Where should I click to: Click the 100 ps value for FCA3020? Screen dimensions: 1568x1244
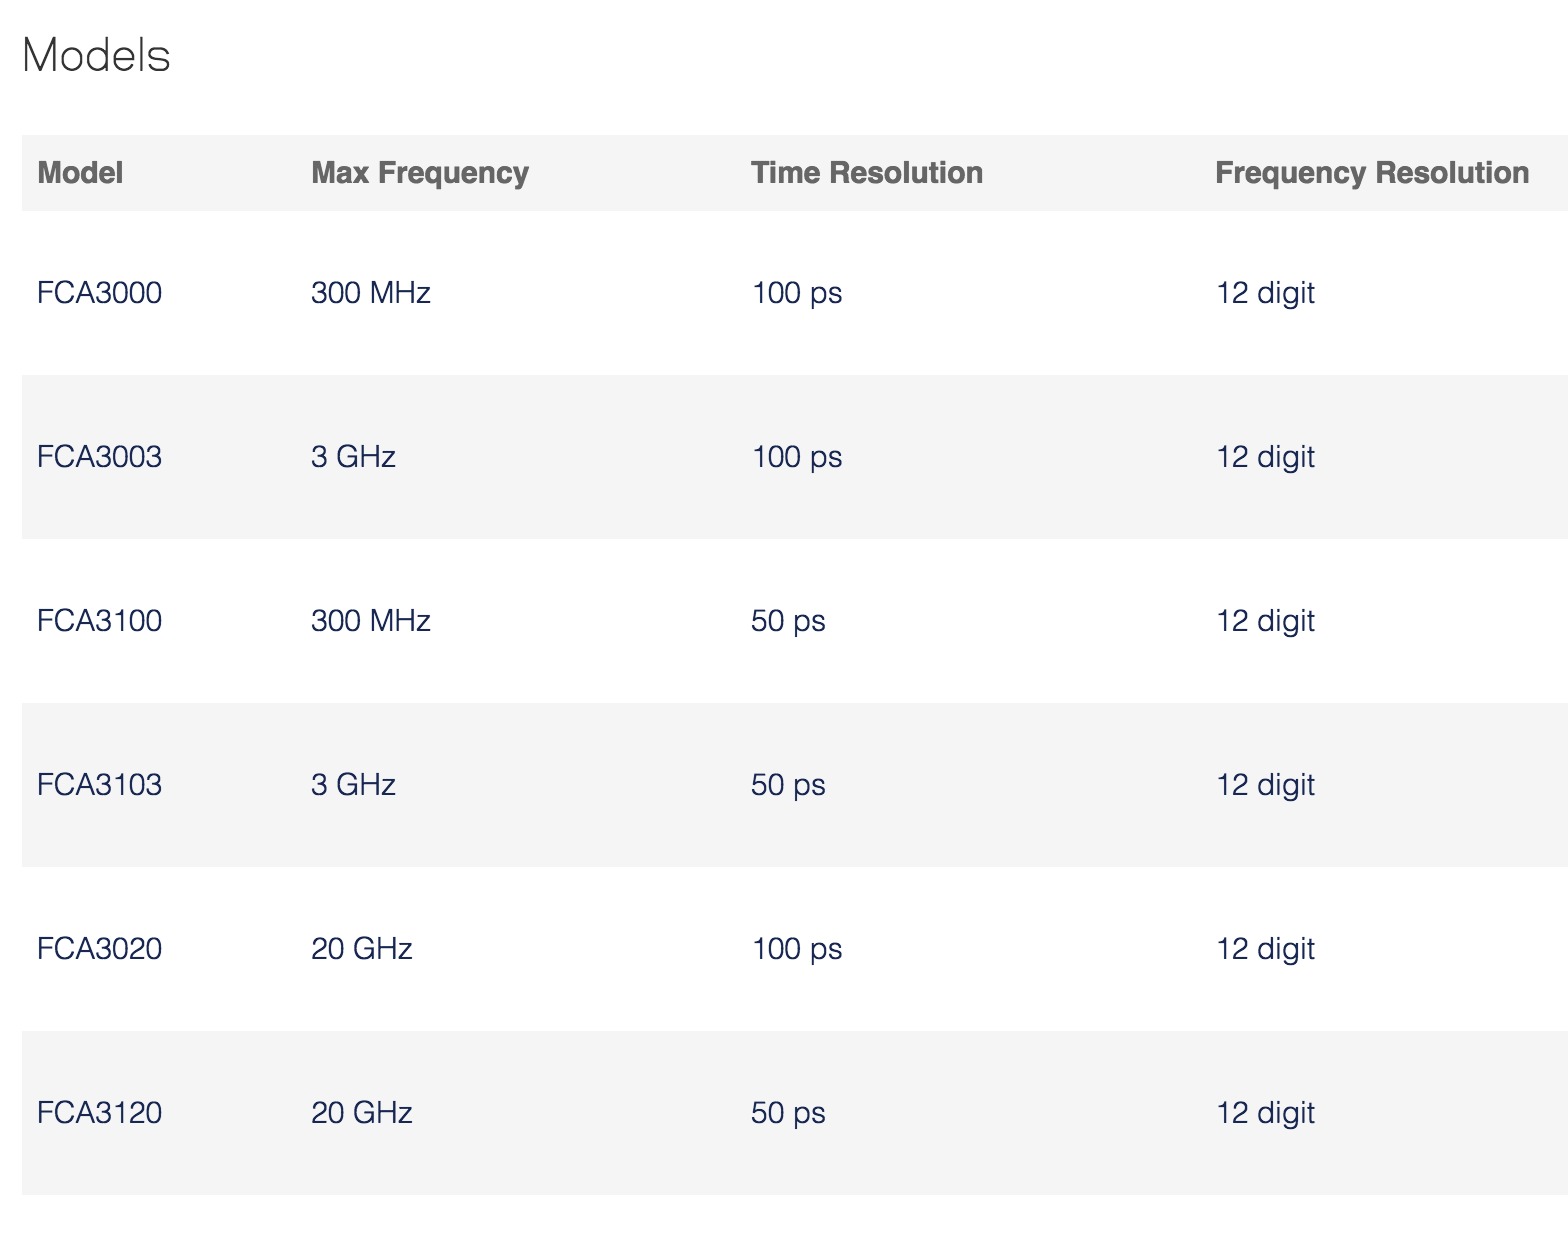(797, 949)
